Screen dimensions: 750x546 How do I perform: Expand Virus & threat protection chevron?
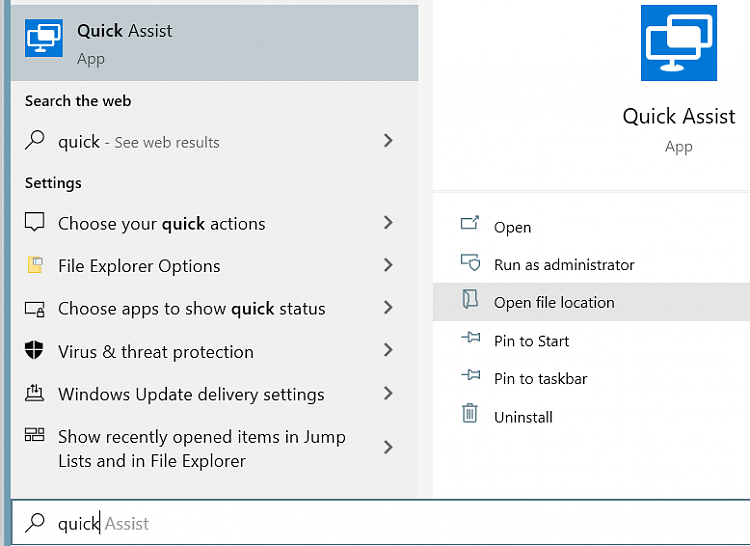click(x=388, y=350)
